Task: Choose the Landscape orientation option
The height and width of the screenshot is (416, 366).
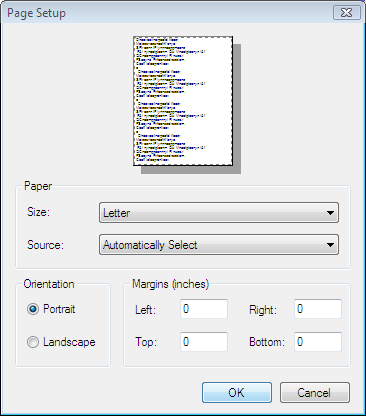Action: click(33, 342)
